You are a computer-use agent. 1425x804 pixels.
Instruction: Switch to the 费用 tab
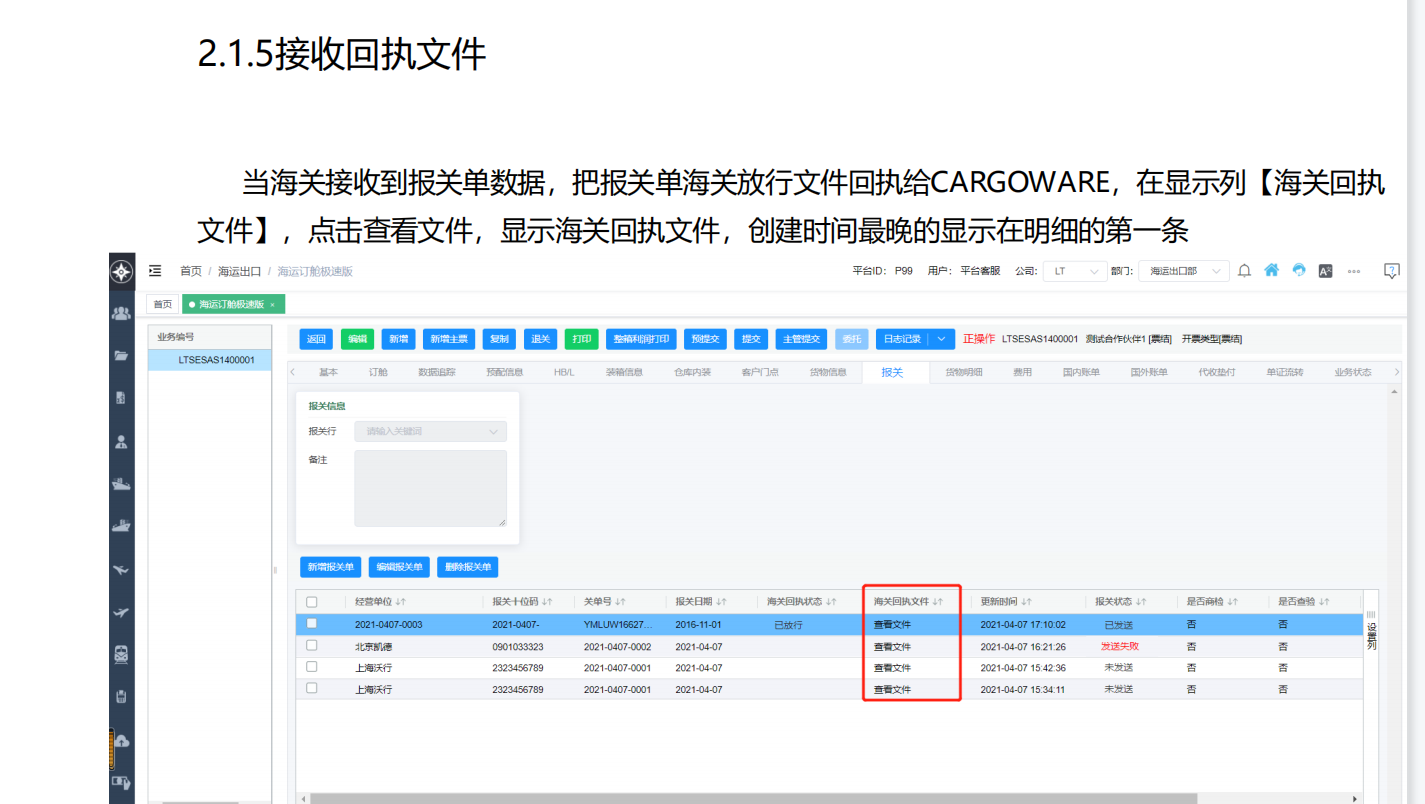1022,372
